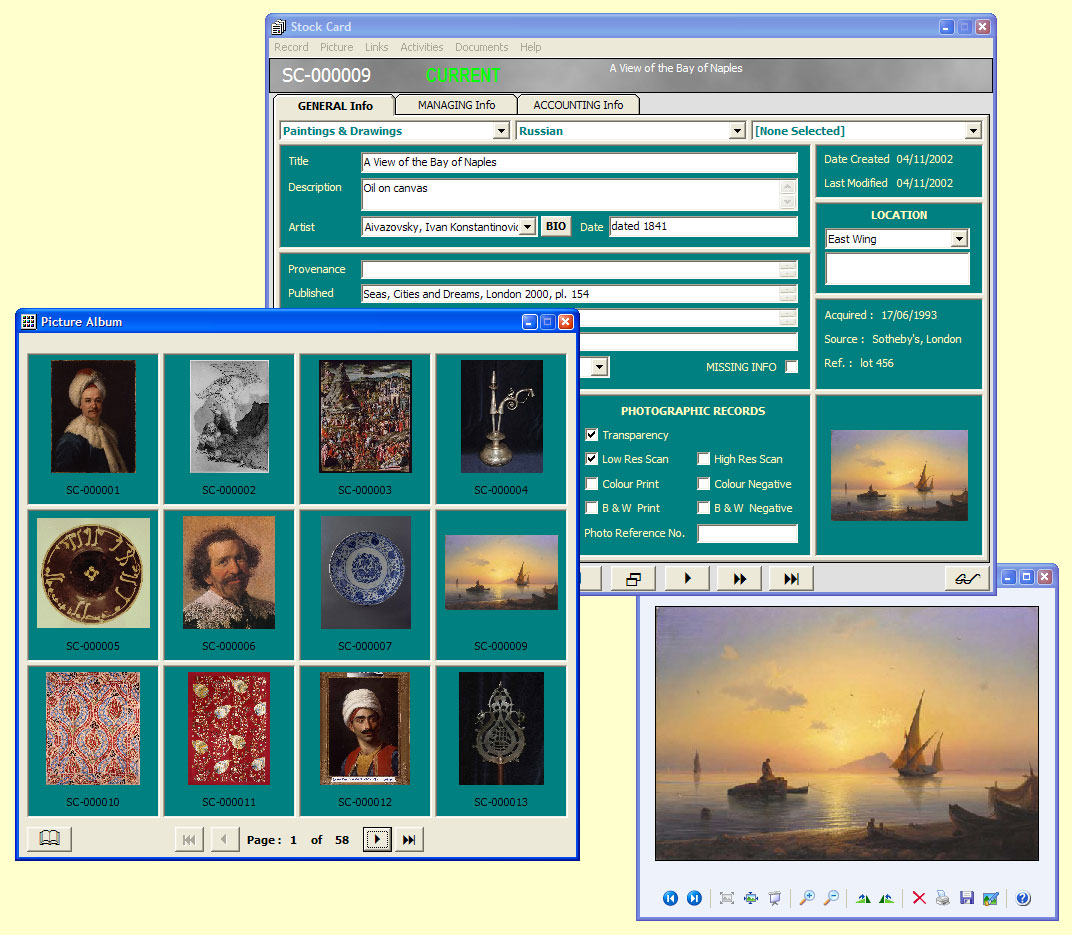Open the Record menu
Image resolution: width=1072 pixels, height=935 pixels.
tap(291, 47)
